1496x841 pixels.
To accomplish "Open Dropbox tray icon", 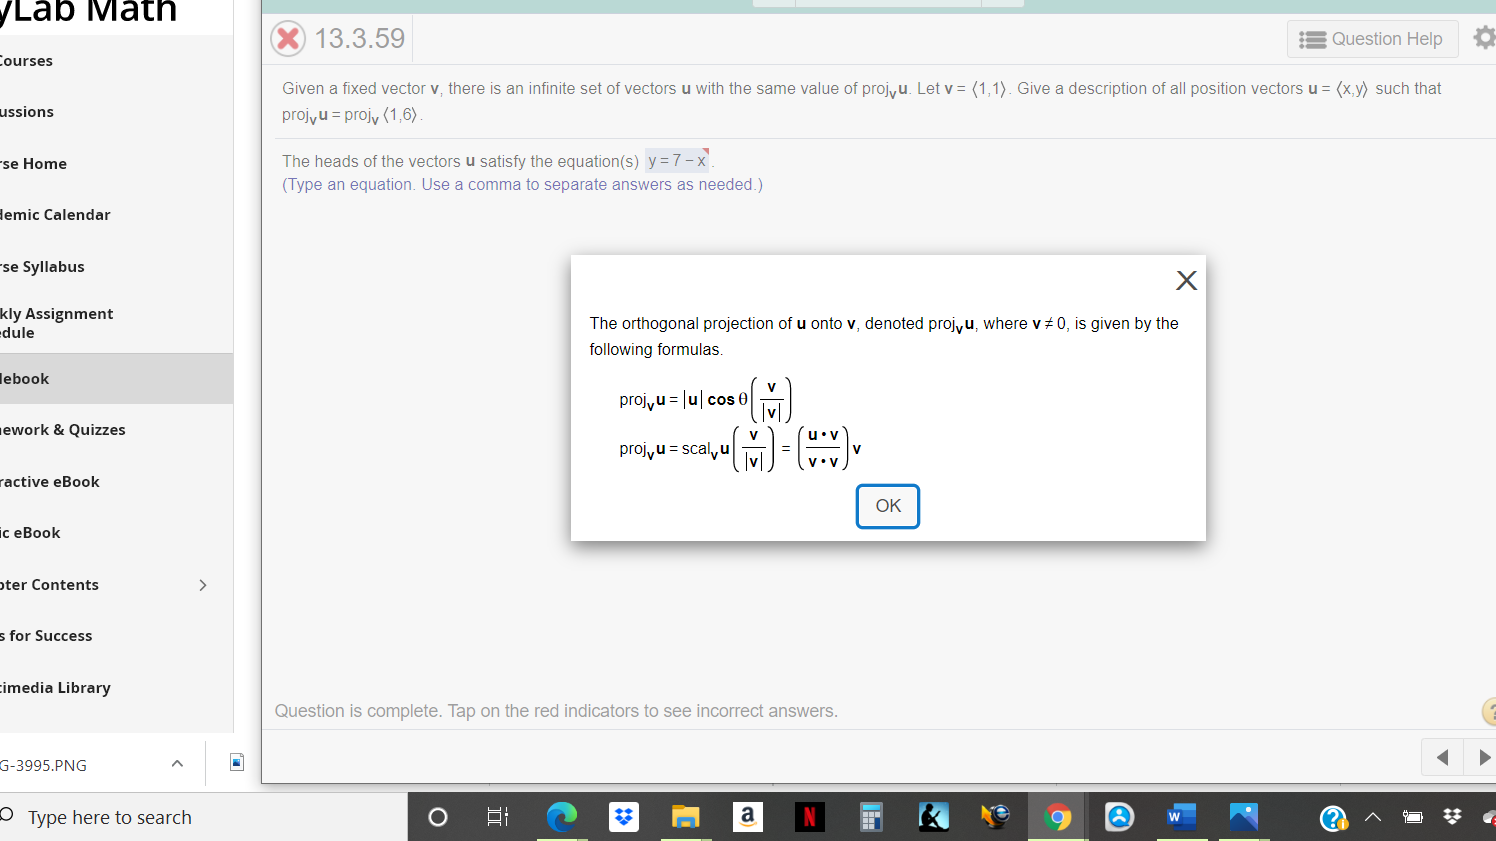I will pyautogui.click(x=1452, y=817).
